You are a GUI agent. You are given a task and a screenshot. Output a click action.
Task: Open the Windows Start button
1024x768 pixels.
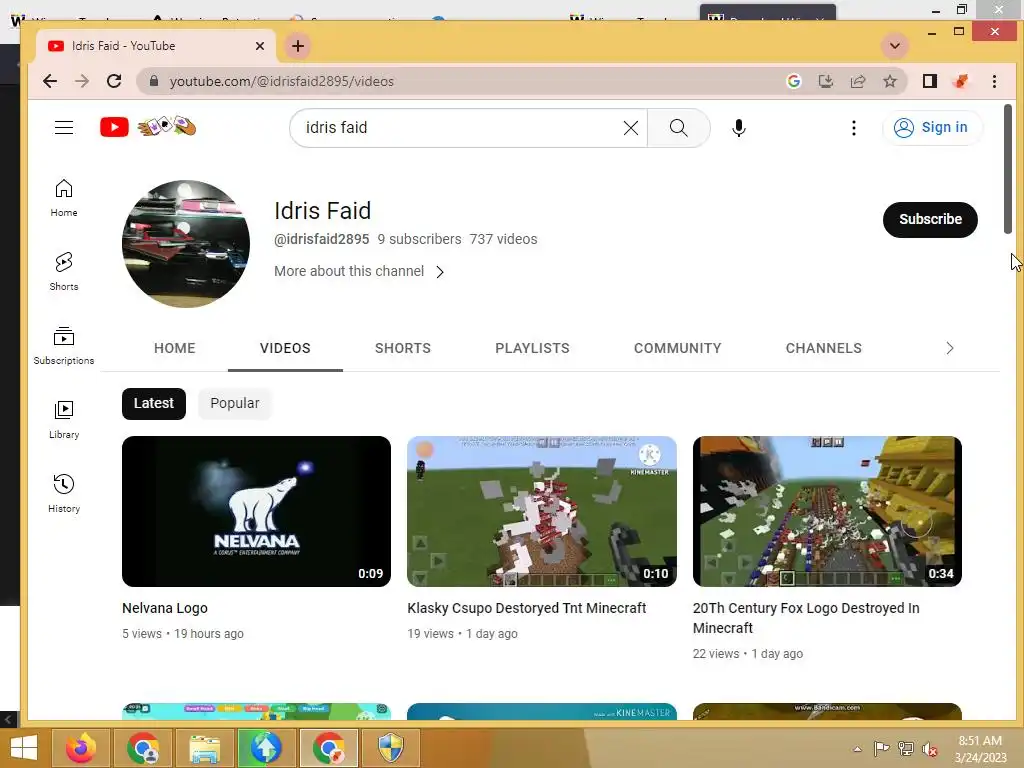(x=24, y=748)
